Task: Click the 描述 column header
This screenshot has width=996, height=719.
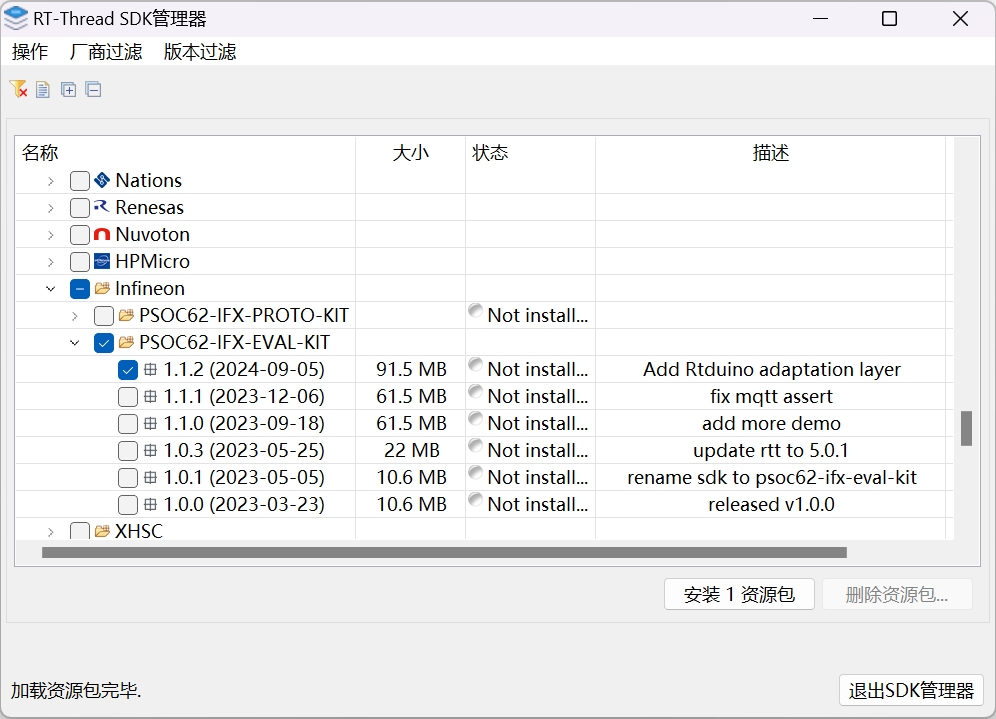Action: tap(771, 152)
